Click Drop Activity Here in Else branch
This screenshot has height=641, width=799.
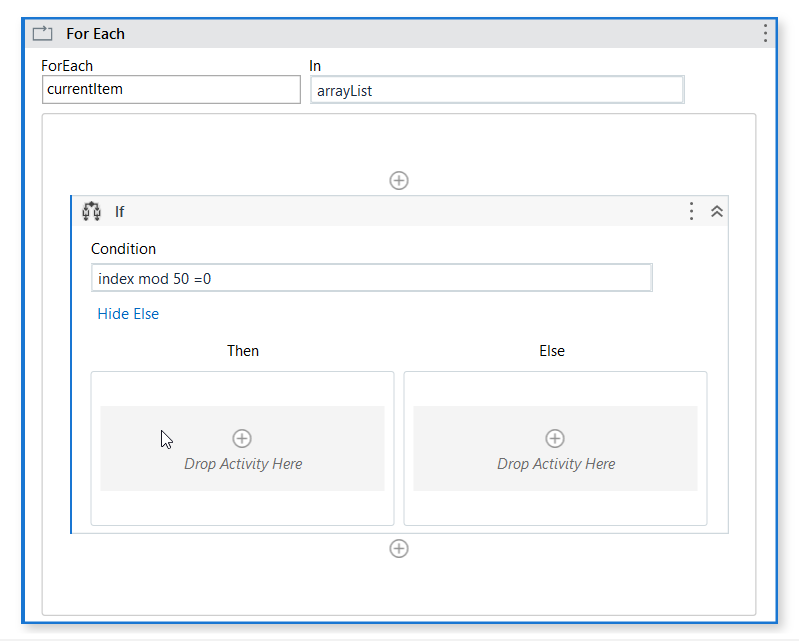point(556,464)
